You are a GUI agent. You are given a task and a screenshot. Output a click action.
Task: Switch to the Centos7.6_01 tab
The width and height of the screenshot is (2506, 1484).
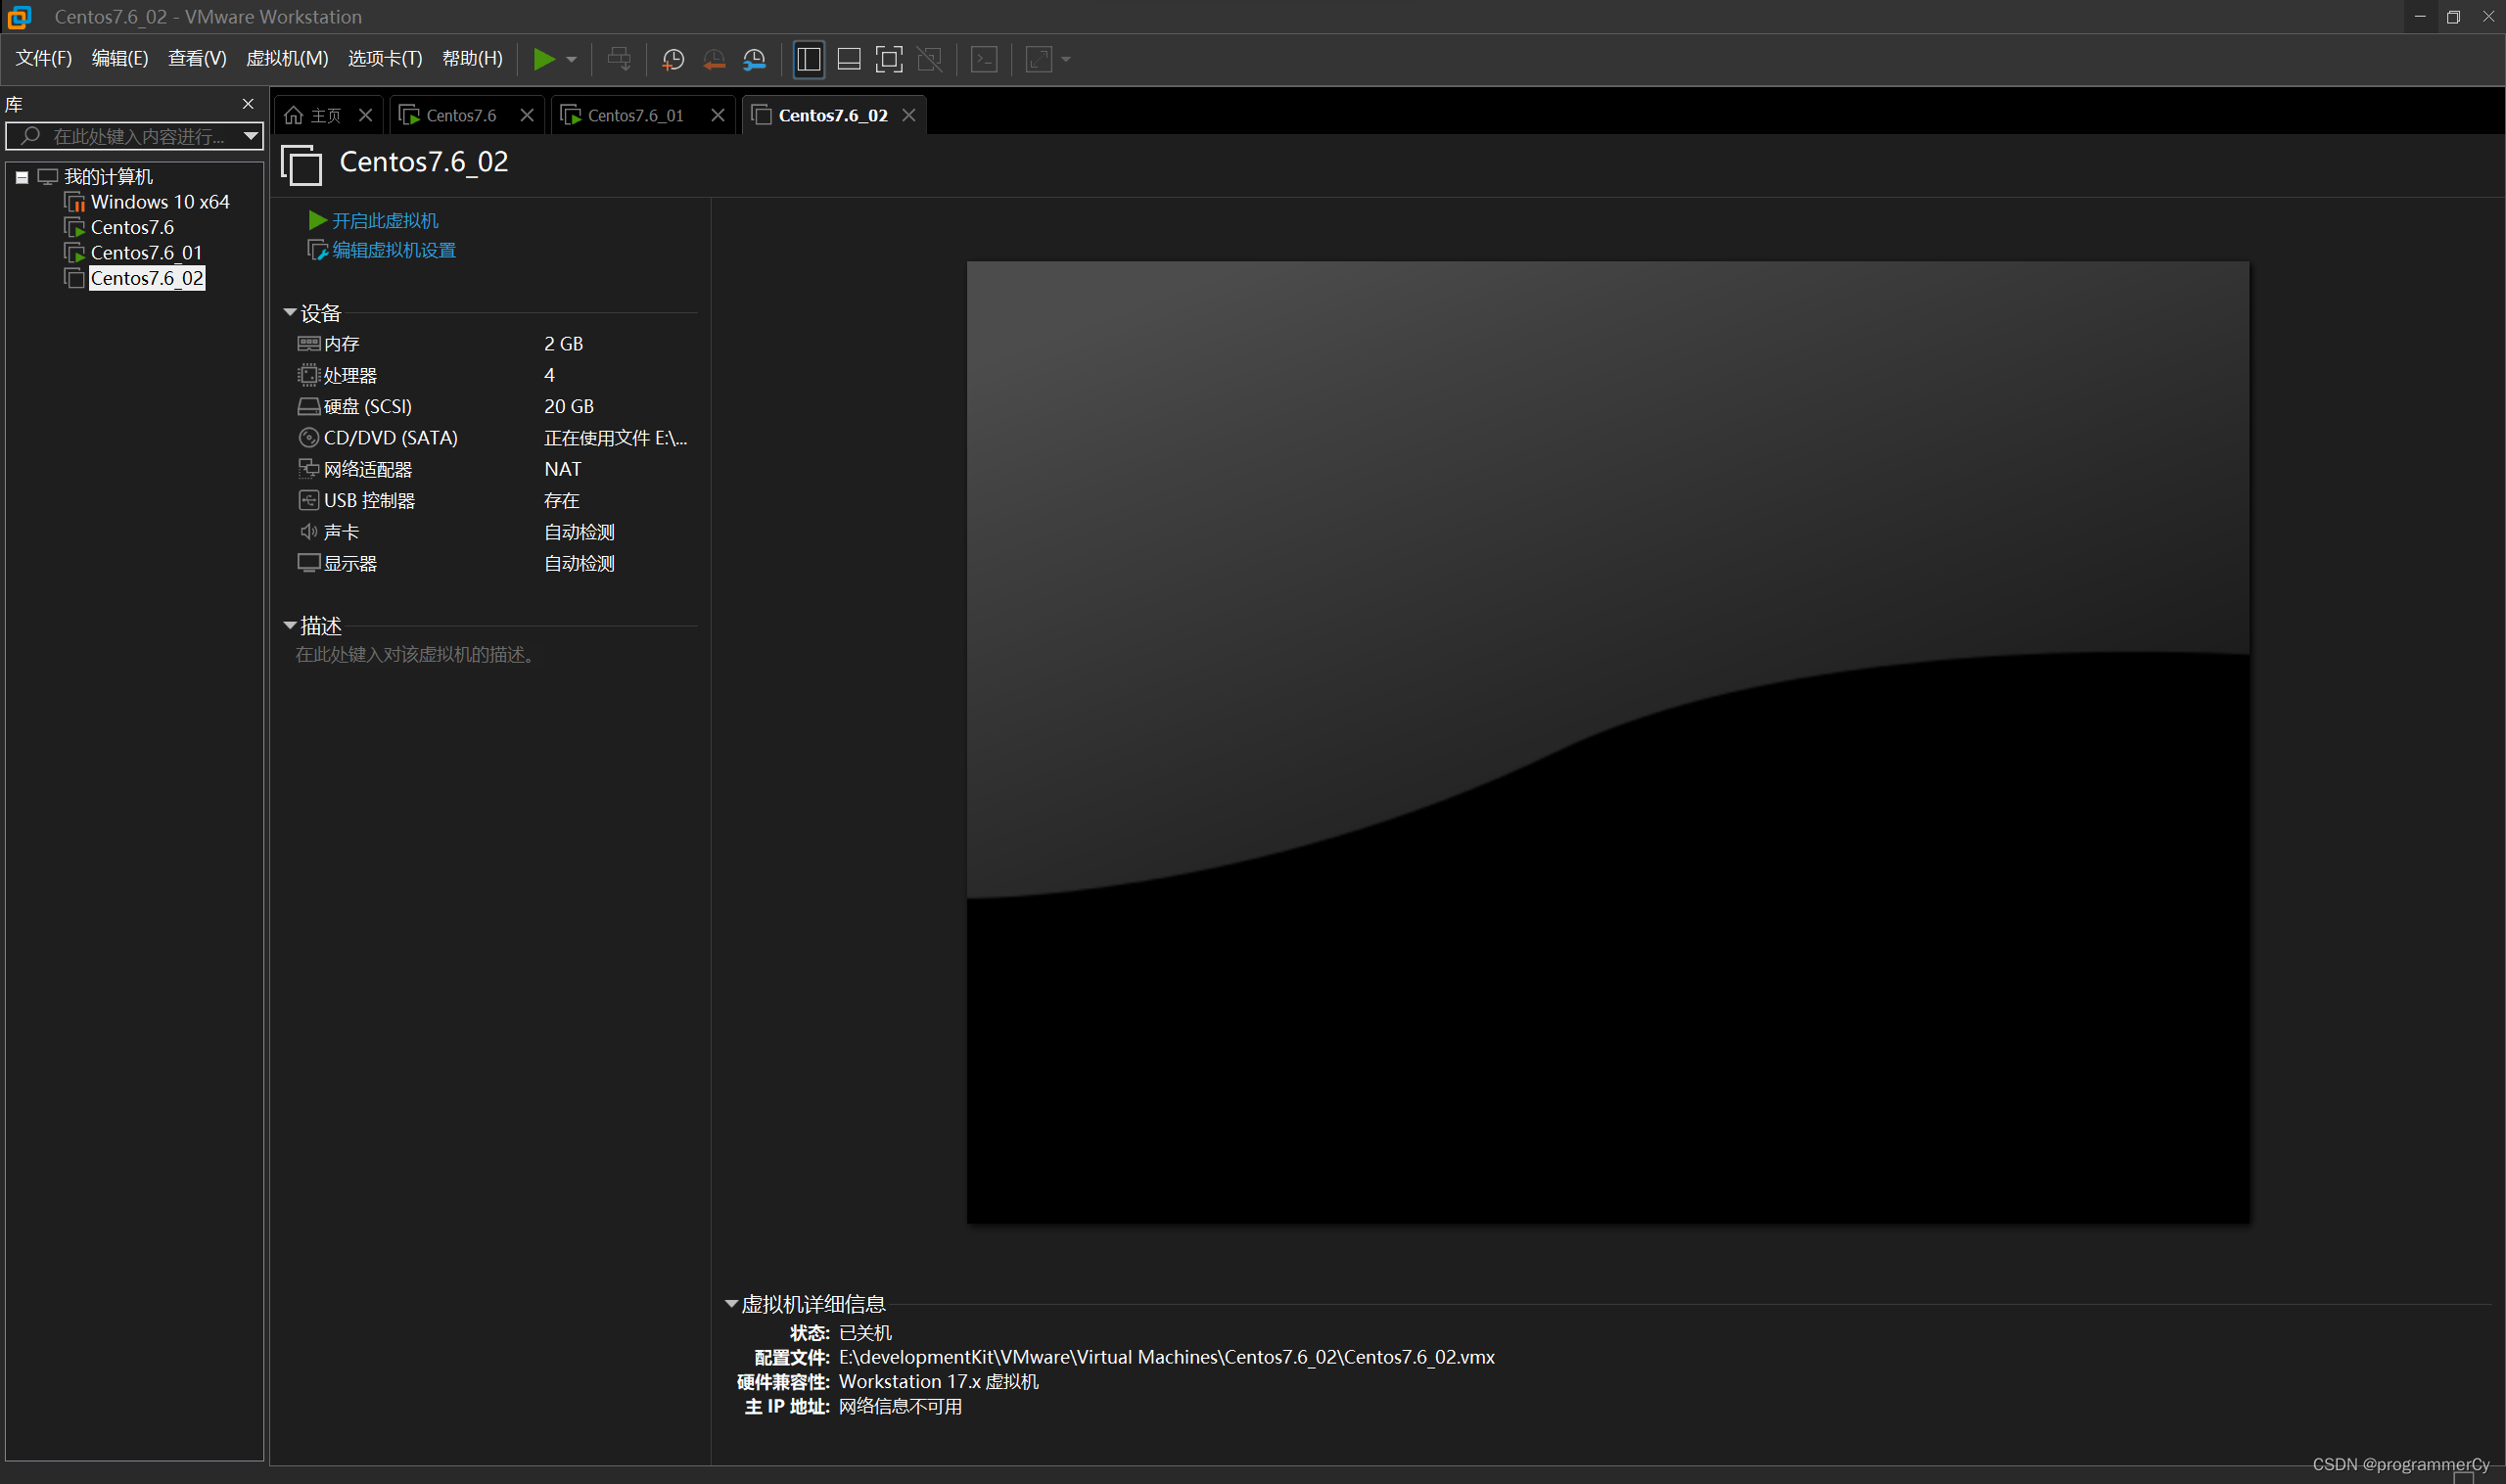[x=635, y=115]
